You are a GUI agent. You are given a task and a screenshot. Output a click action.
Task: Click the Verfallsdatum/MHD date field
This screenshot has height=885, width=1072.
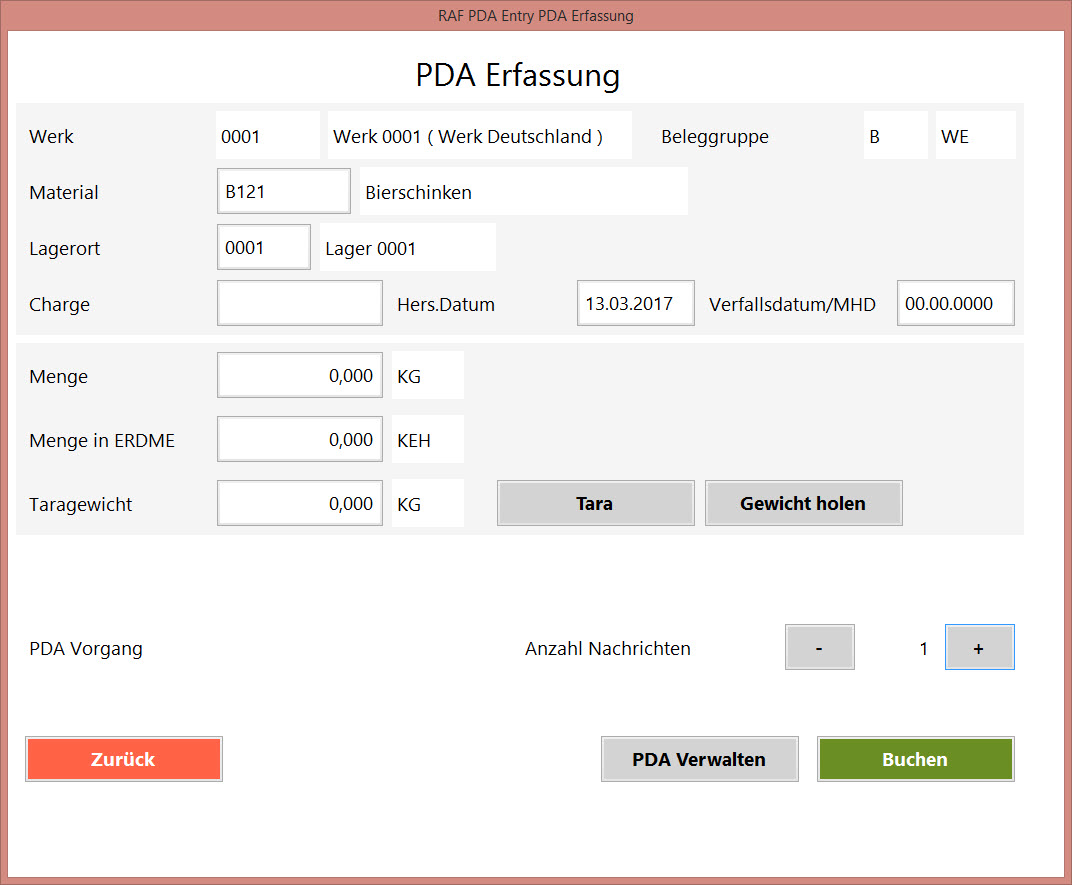point(955,304)
